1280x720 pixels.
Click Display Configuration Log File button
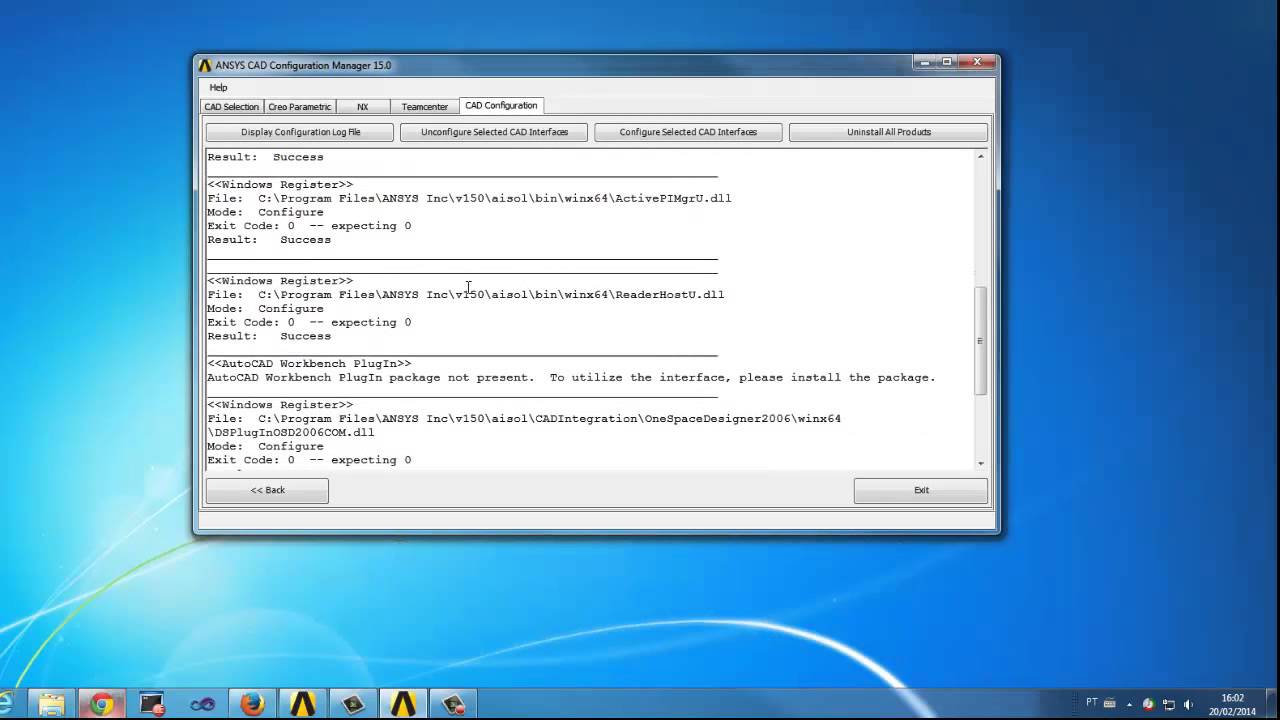tap(300, 132)
